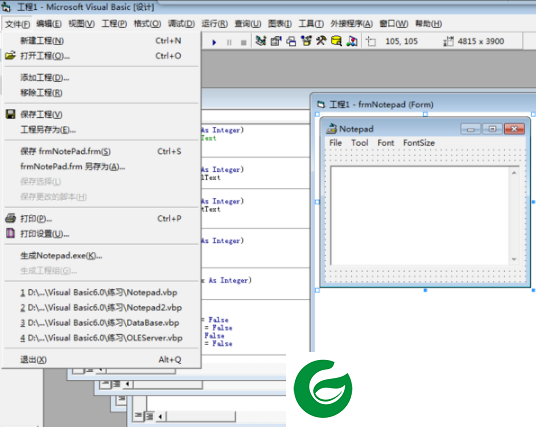Screen dimensions: 536x427
Task: Click the frmNotepad designer window icon
Action: tap(321, 104)
